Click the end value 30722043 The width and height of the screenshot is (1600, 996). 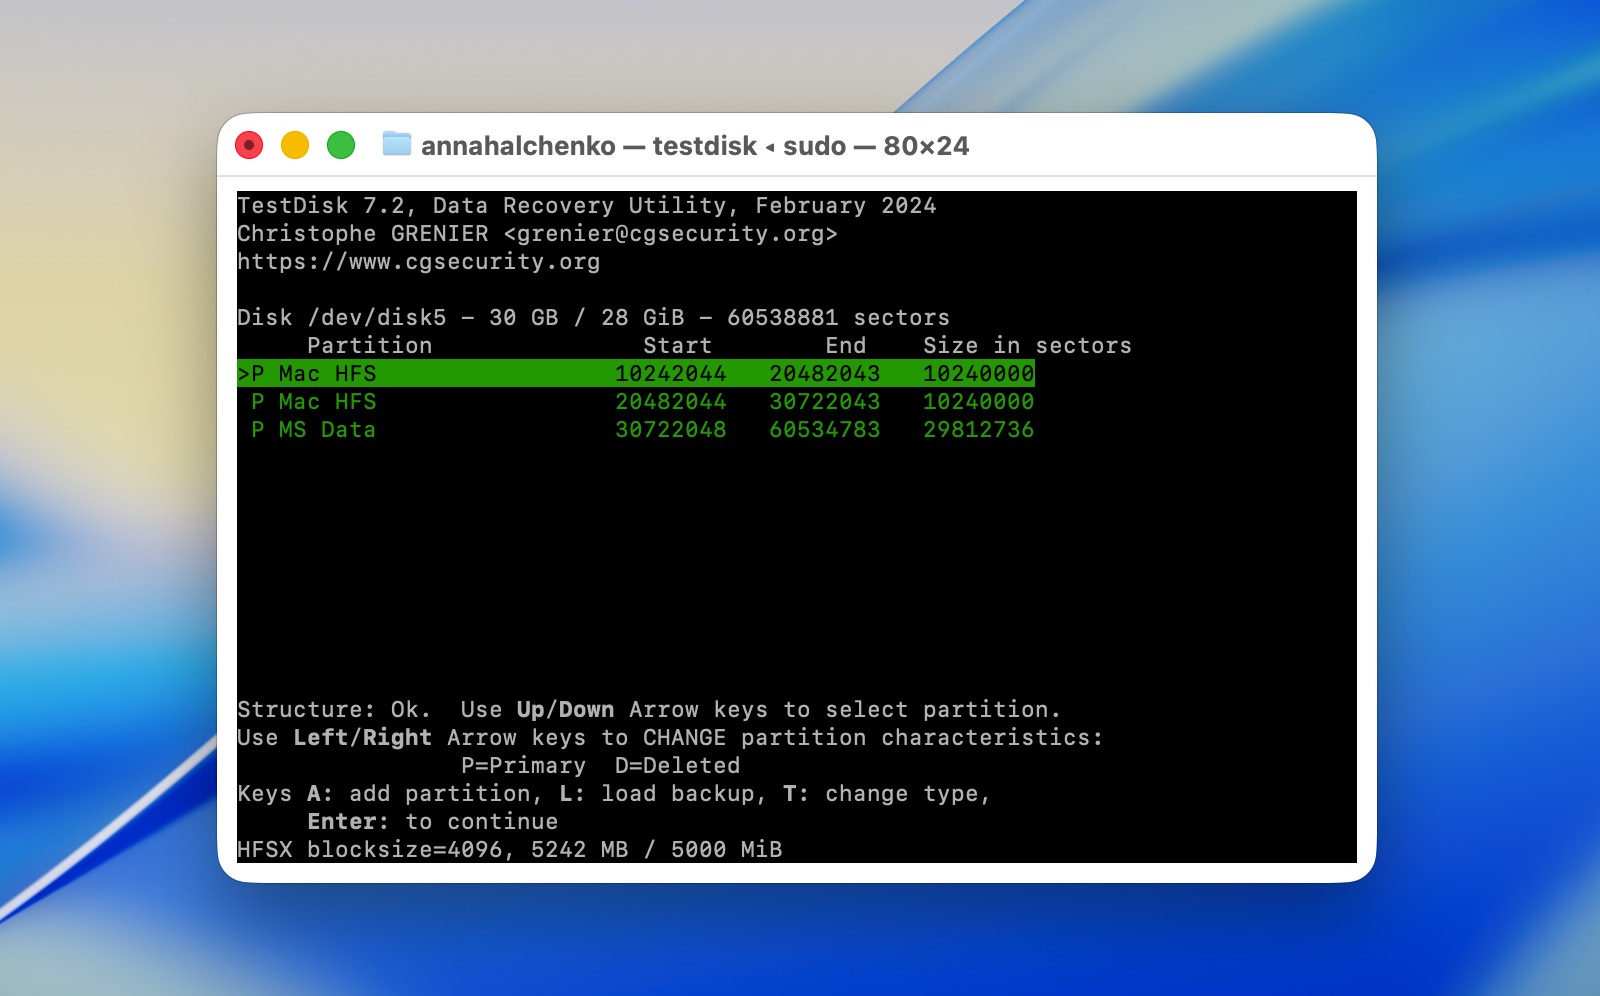(825, 401)
